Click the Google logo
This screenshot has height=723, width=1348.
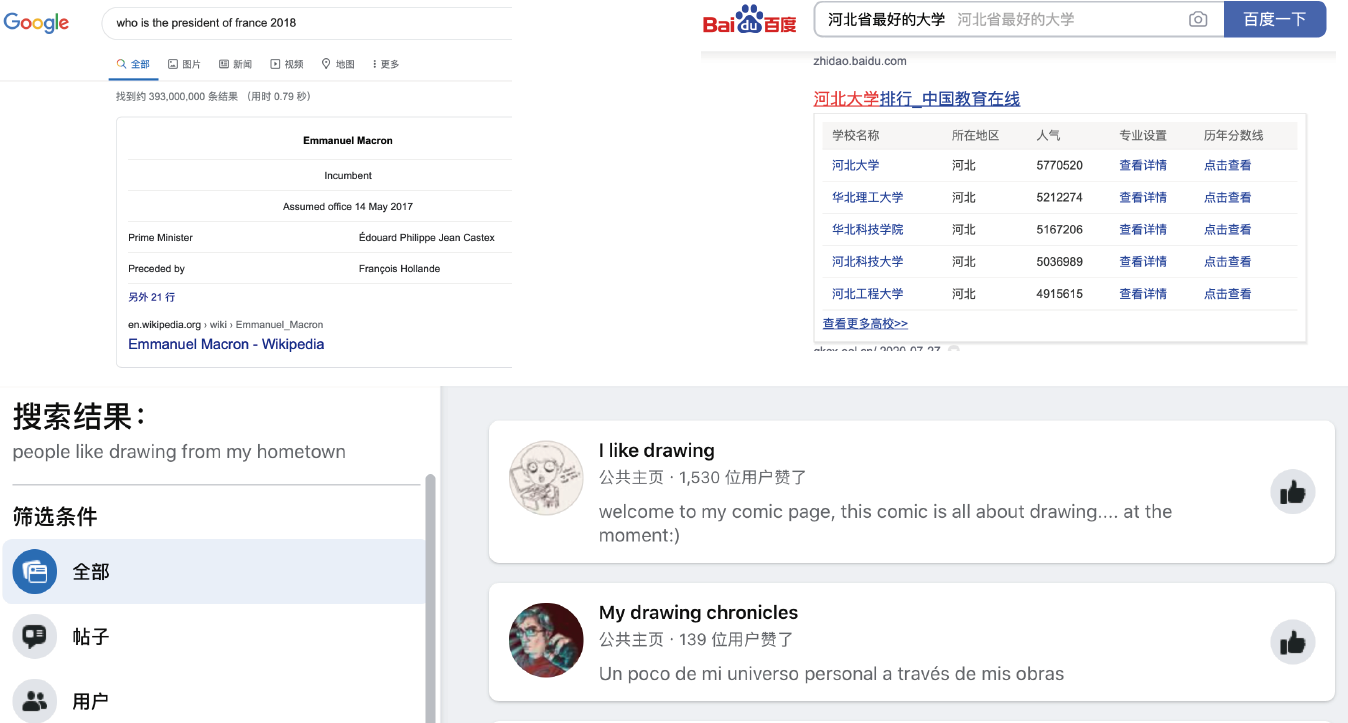pos(36,23)
